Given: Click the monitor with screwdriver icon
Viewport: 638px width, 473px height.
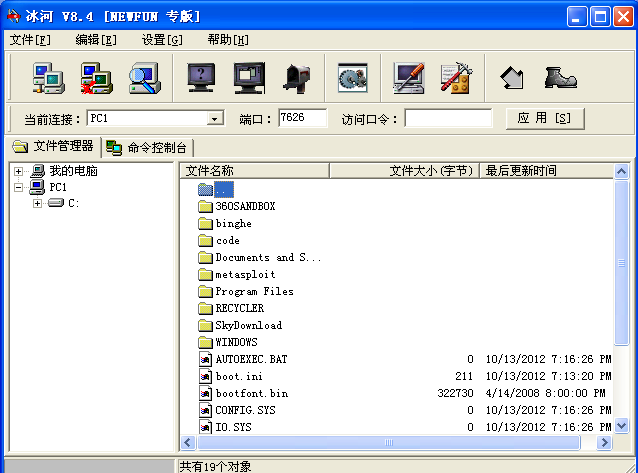Looking at the screenshot, I should click(409, 78).
